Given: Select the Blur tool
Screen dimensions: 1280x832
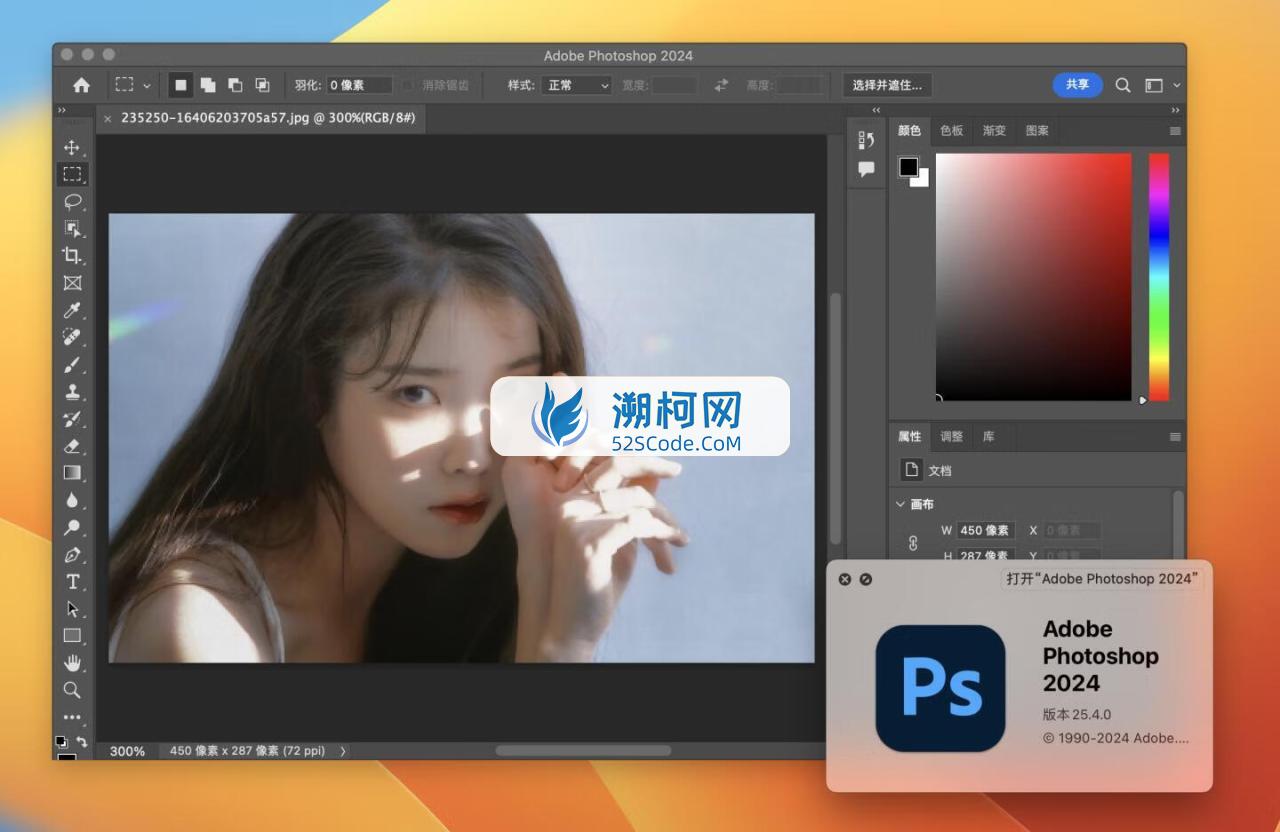Looking at the screenshot, I should pyautogui.click(x=72, y=500).
